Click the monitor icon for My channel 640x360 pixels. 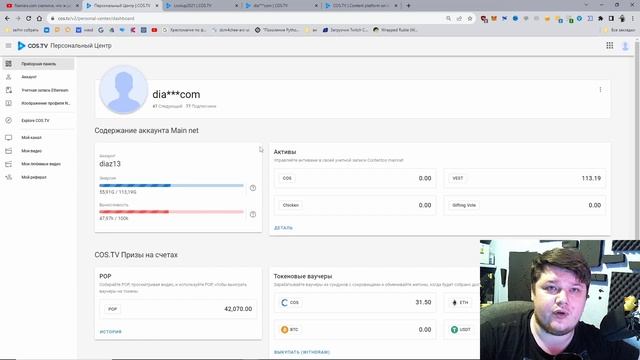point(9,138)
